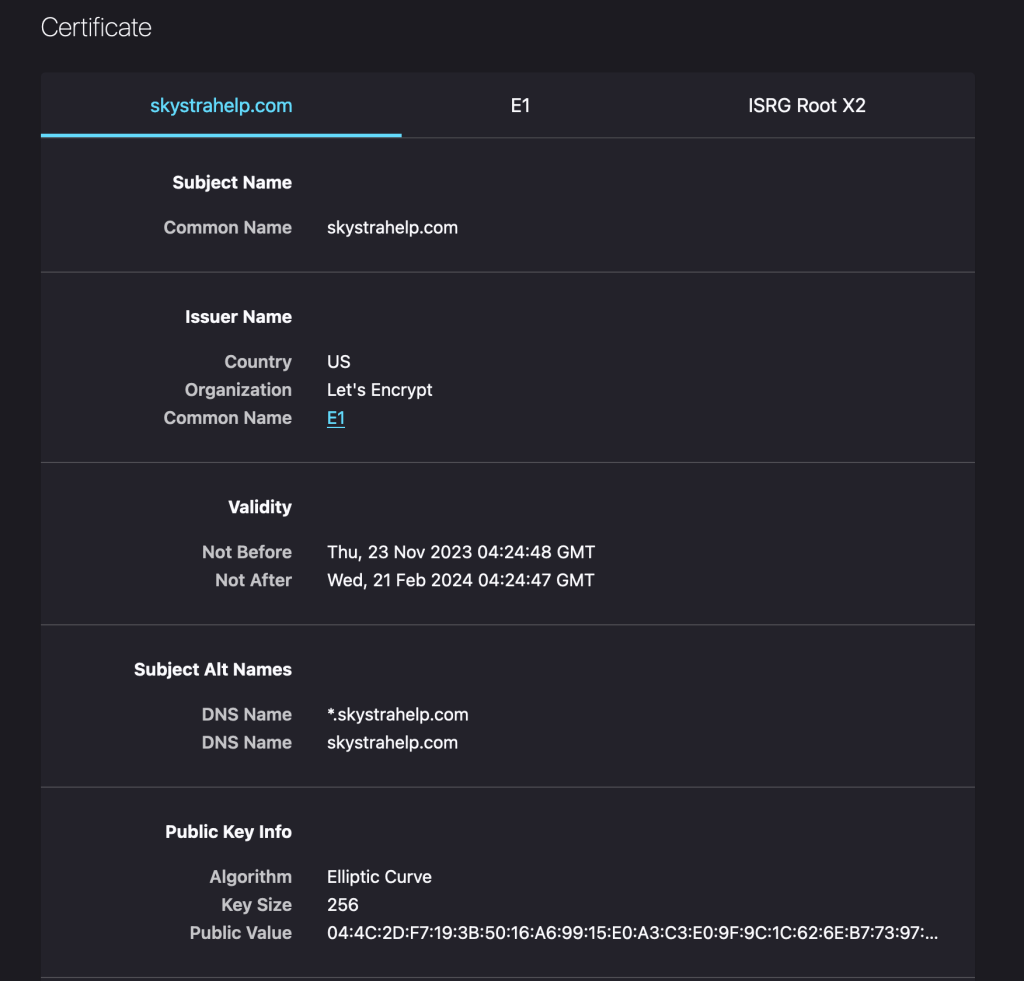This screenshot has width=1024, height=981.
Task: Click the truncated Public Value hex string
Action: pos(632,933)
